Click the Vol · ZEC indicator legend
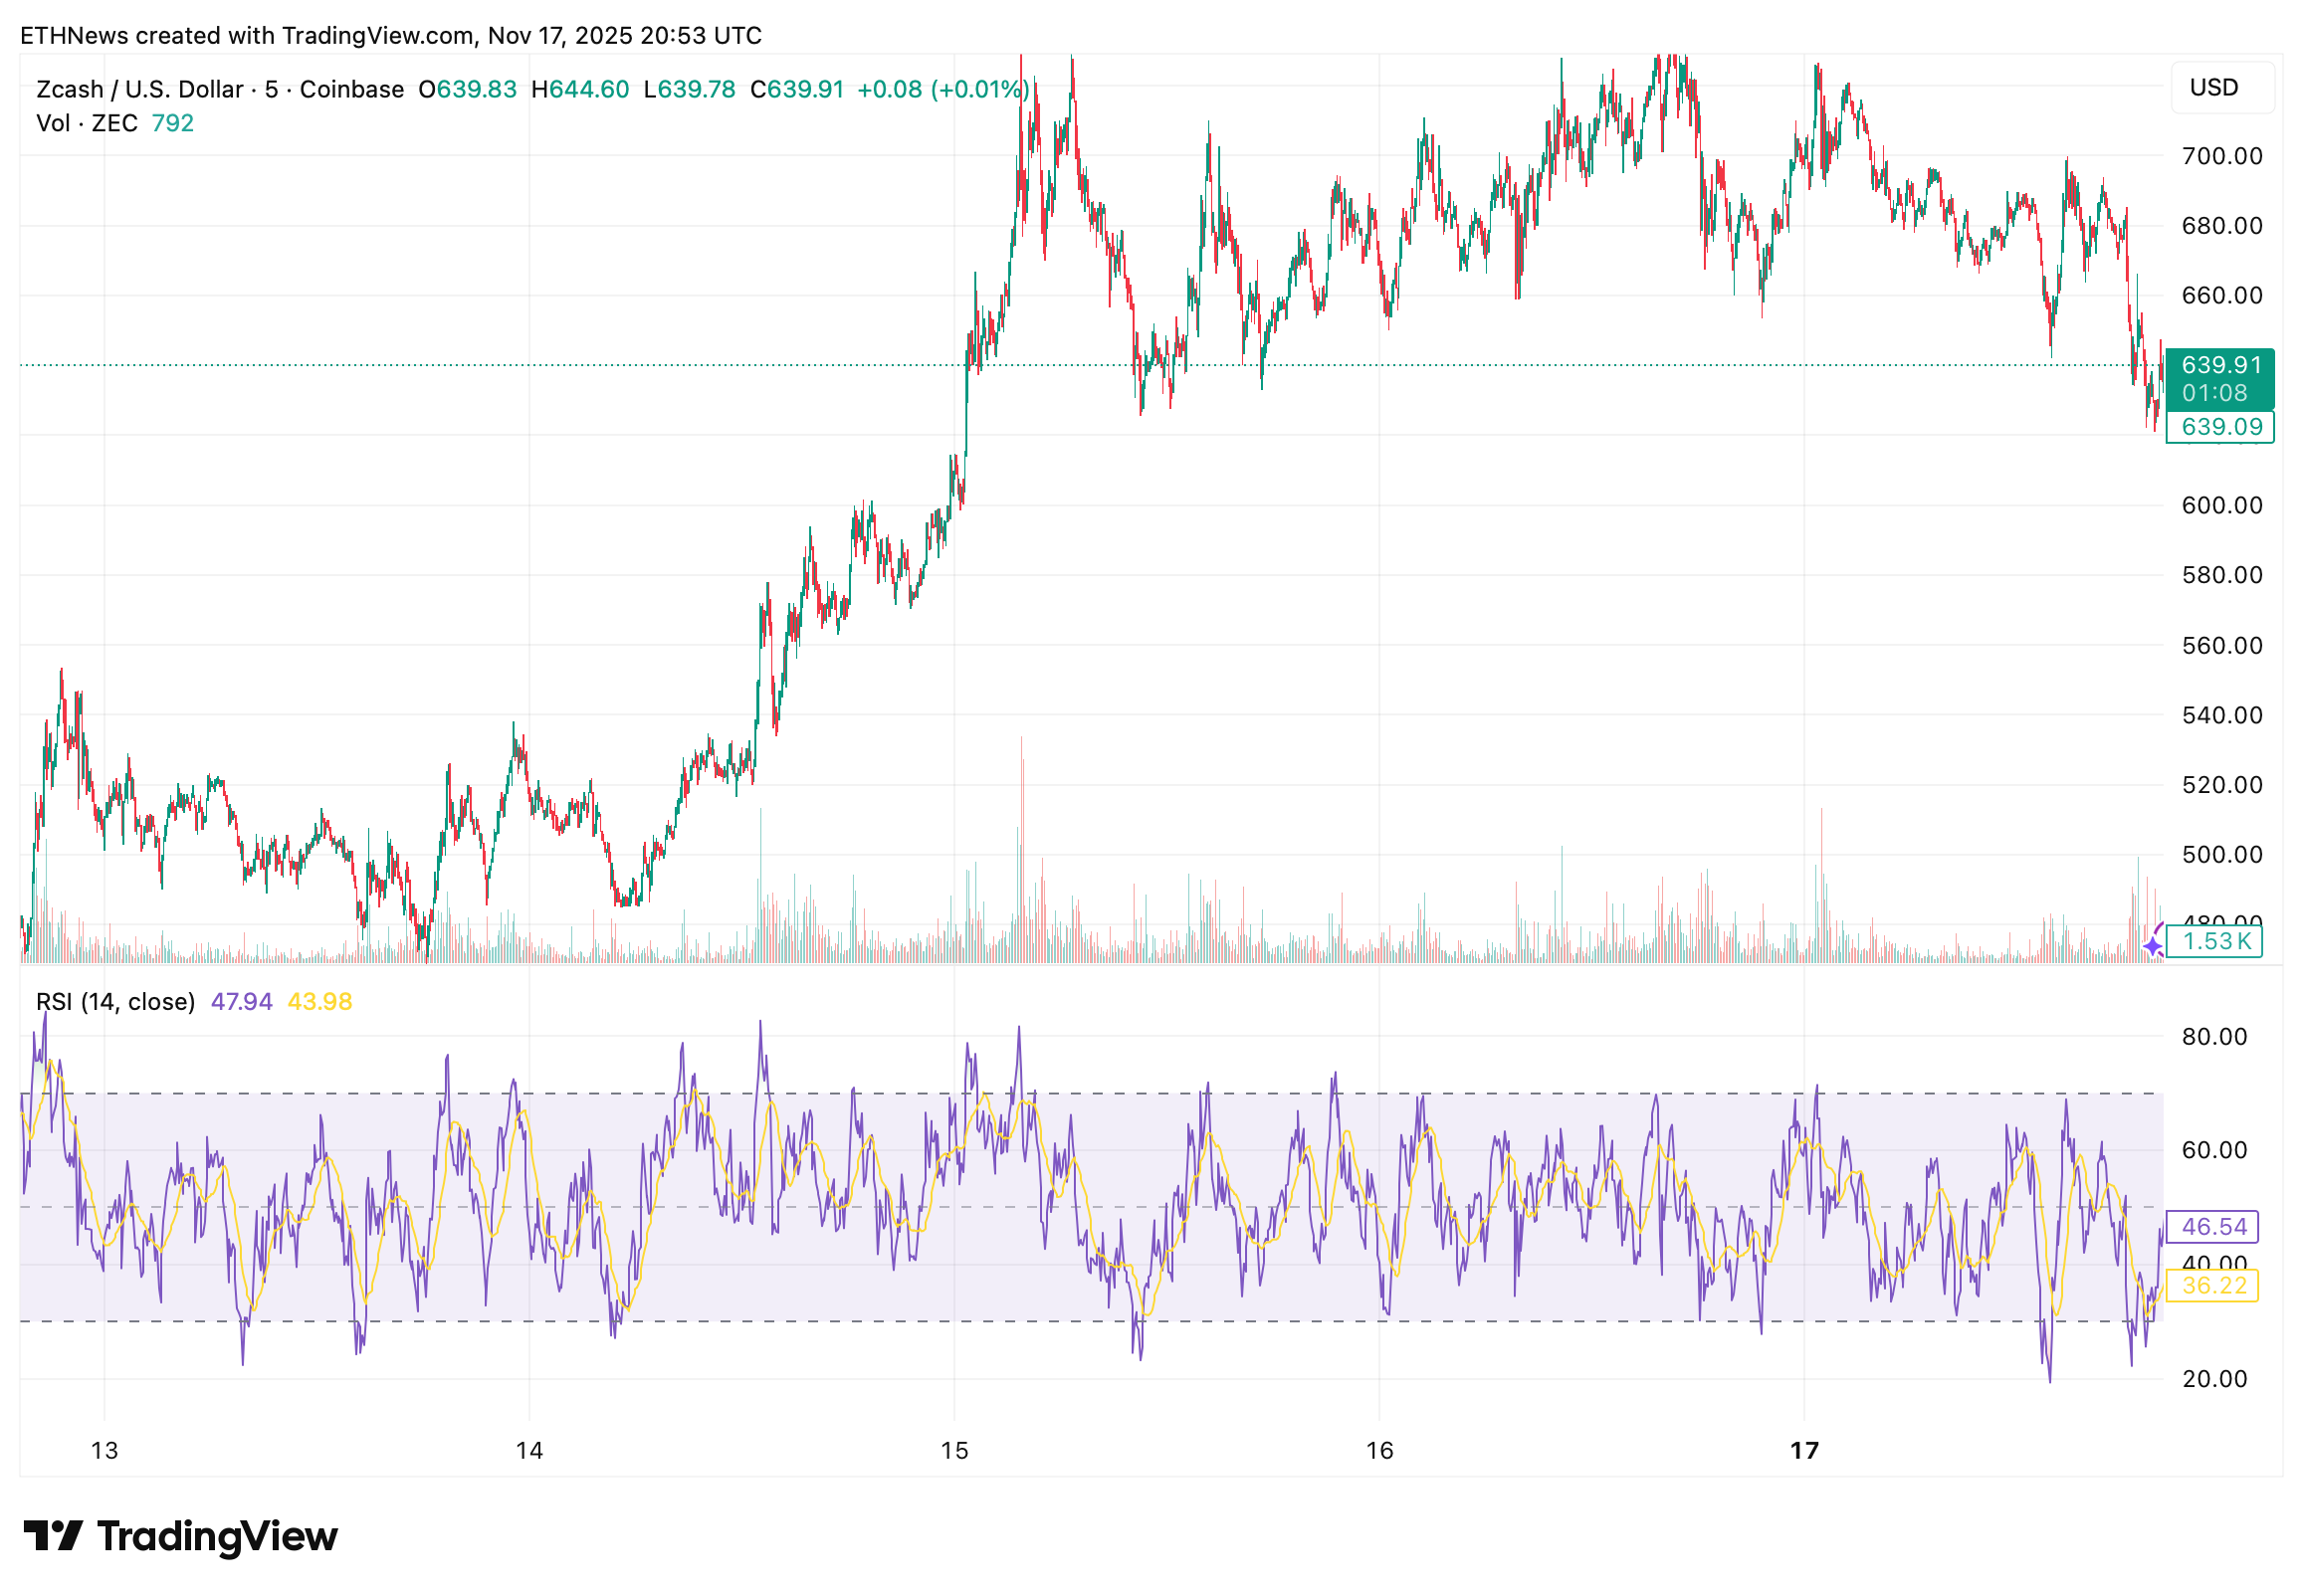Image resolution: width=2303 pixels, height=1596 pixels. [86, 123]
